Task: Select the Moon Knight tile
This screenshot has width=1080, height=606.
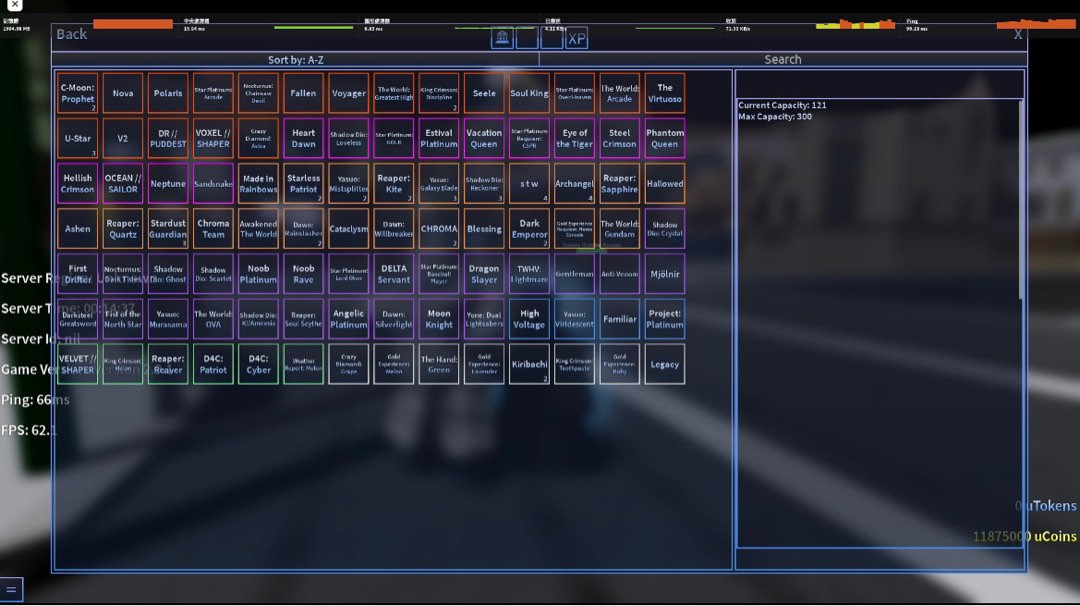Action: click(x=439, y=319)
